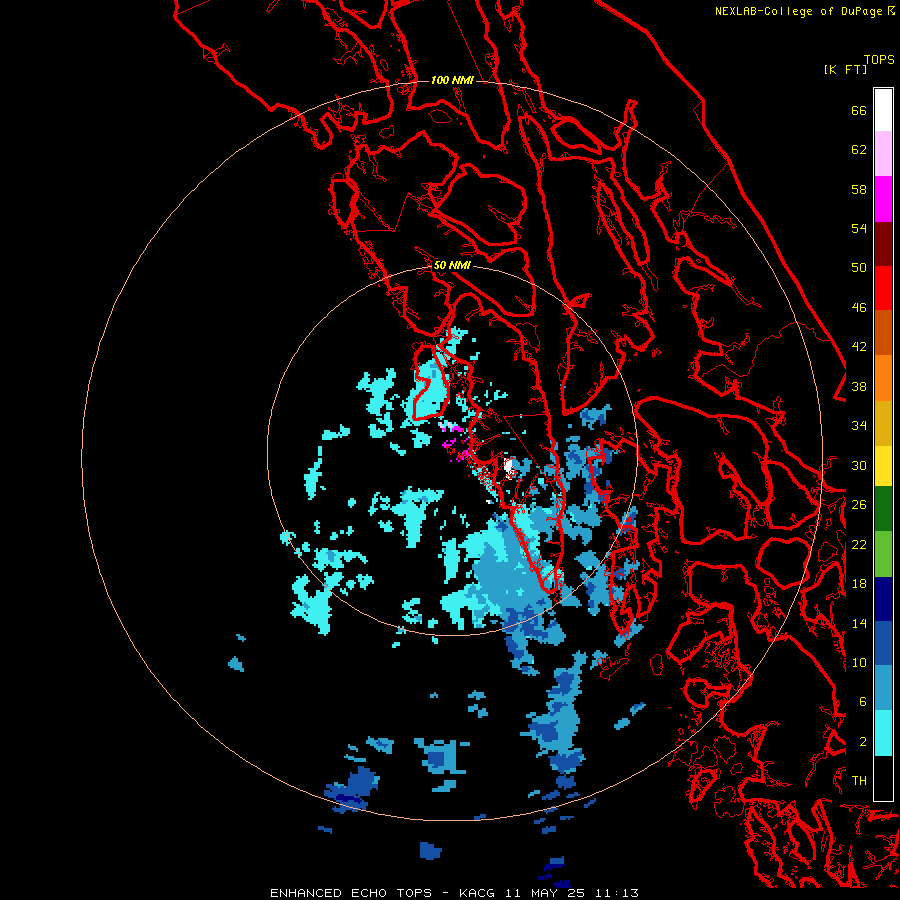Image resolution: width=900 pixels, height=900 pixels.
Task: Click the yellow 34 kft legend swatch
Action: 883,466
